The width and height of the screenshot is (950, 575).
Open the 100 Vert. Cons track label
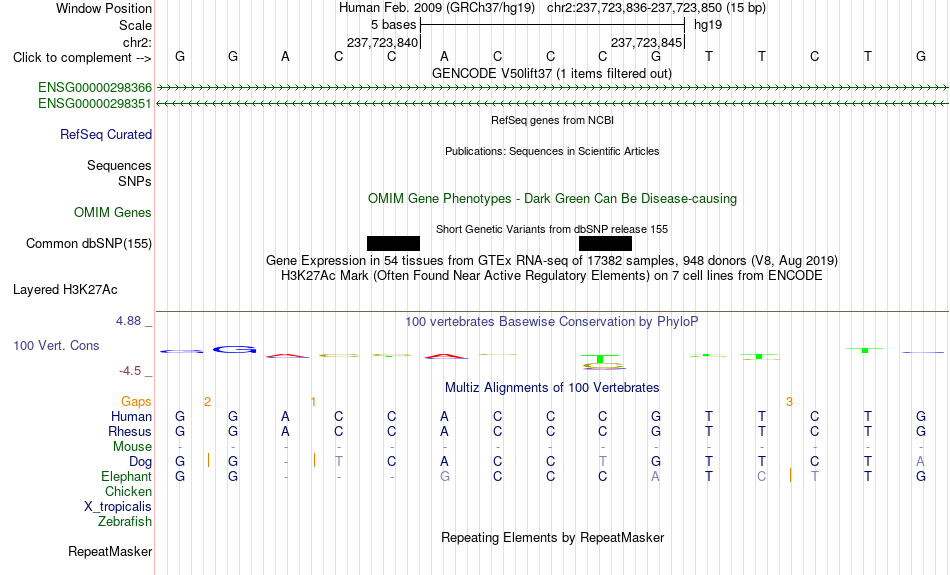(x=56, y=345)
